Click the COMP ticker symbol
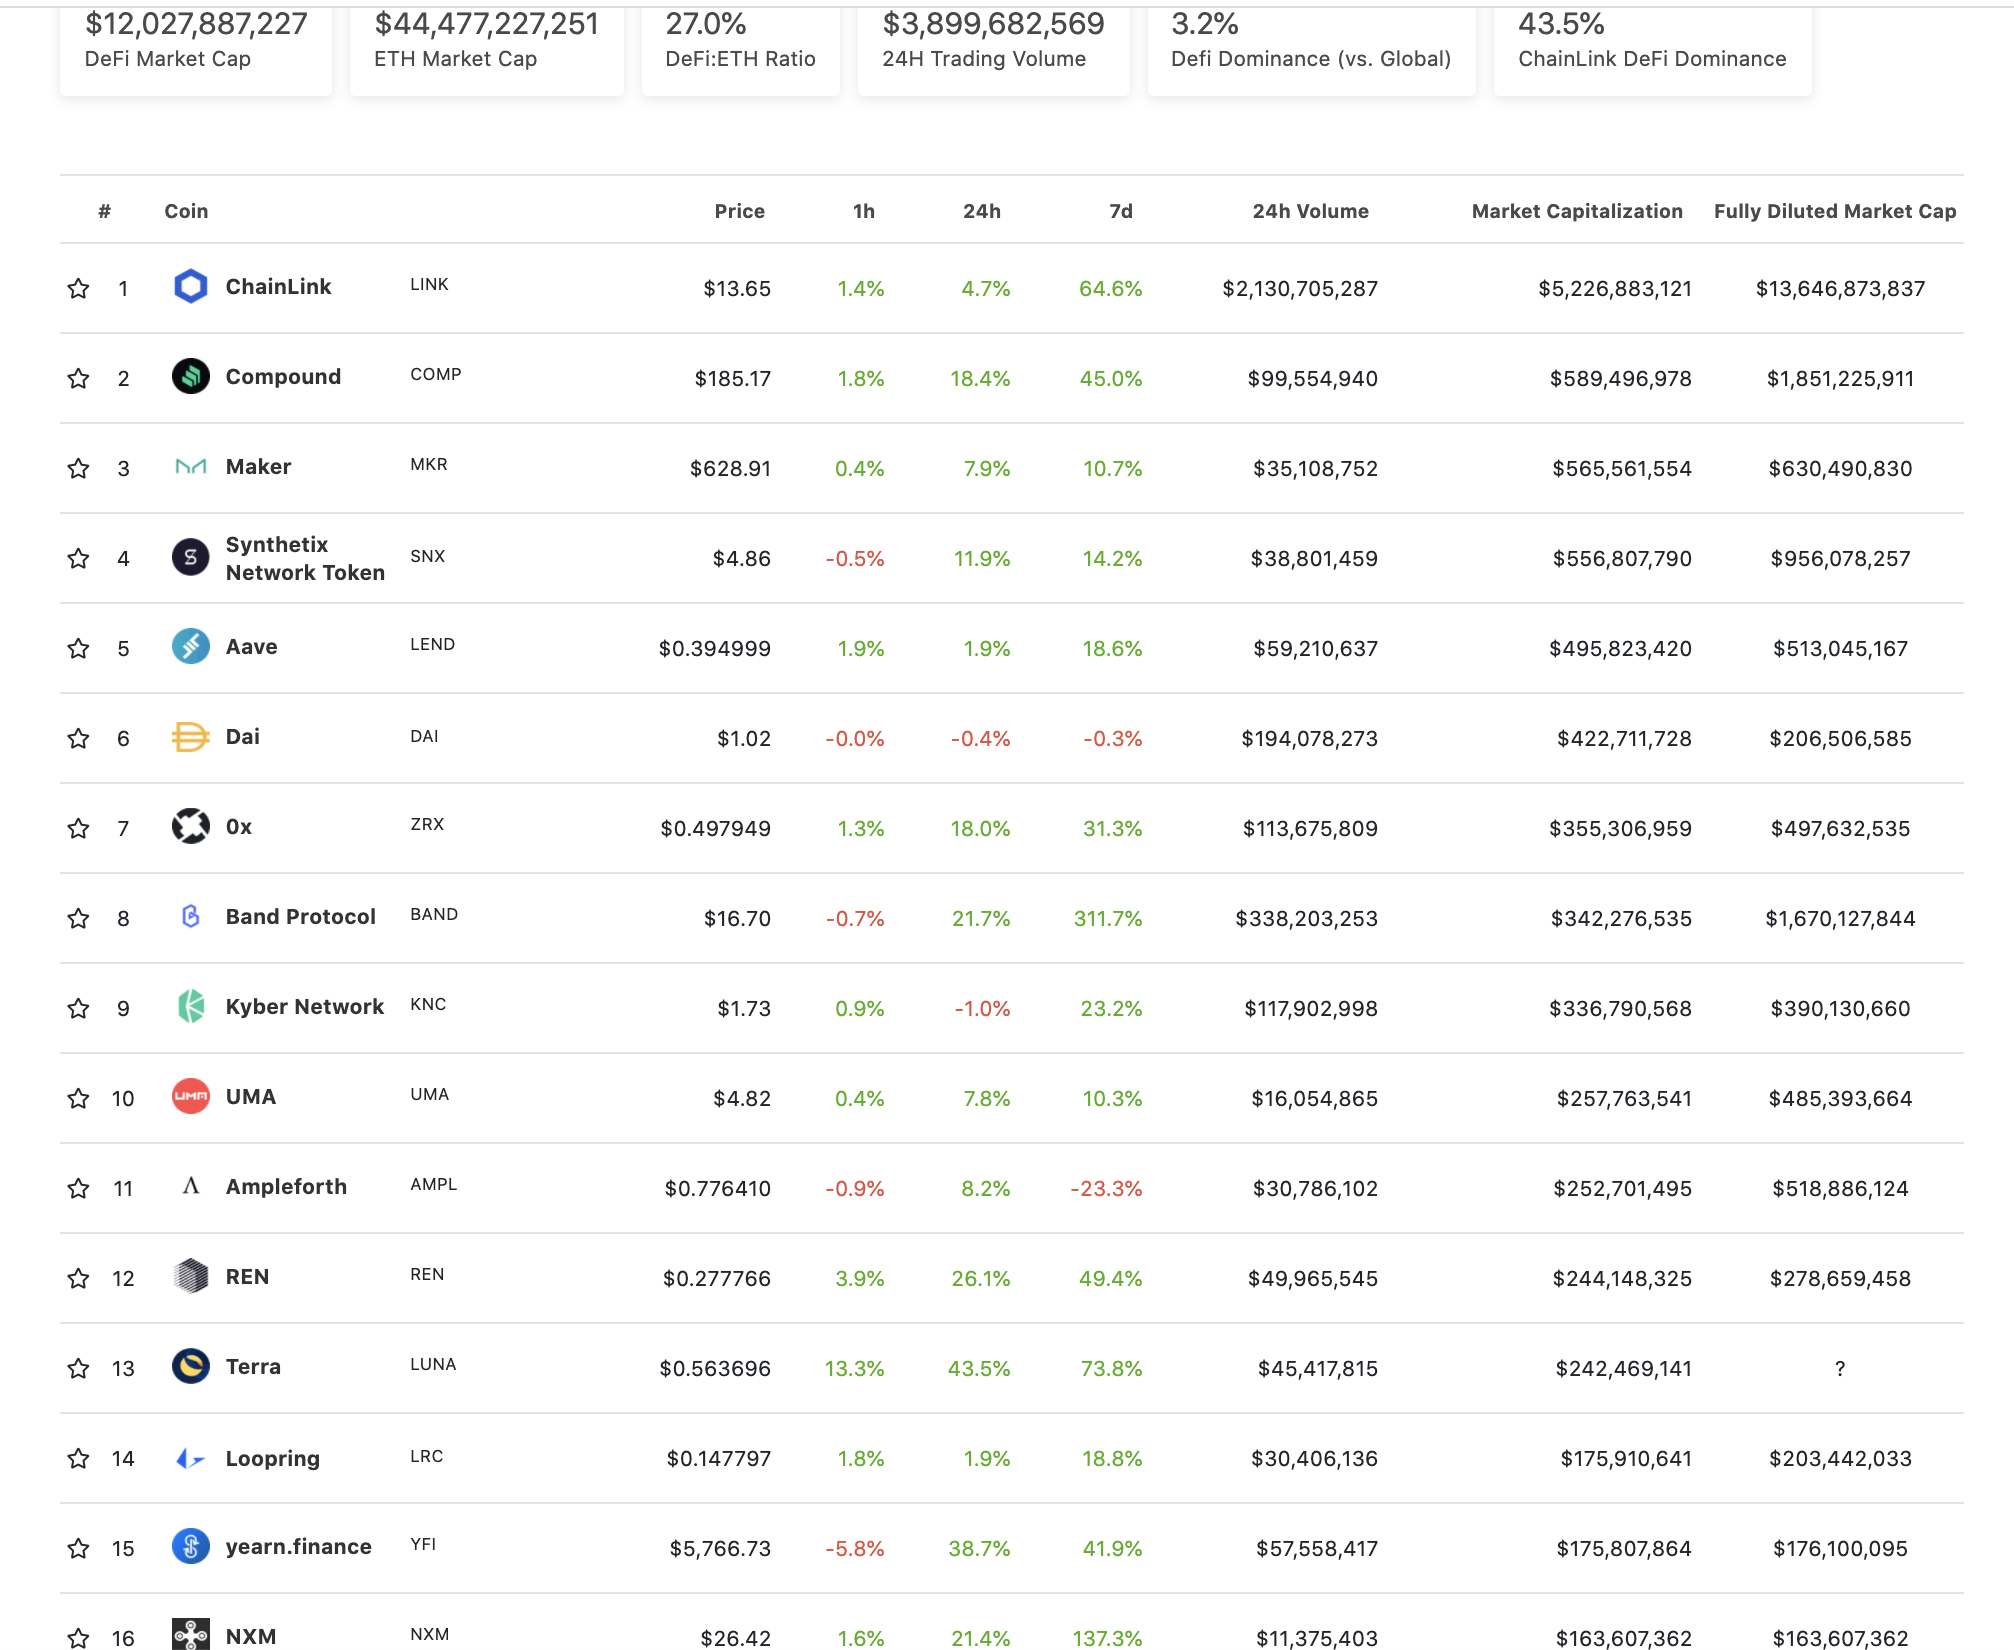The image size is (2014, 1650). point(435,374)
